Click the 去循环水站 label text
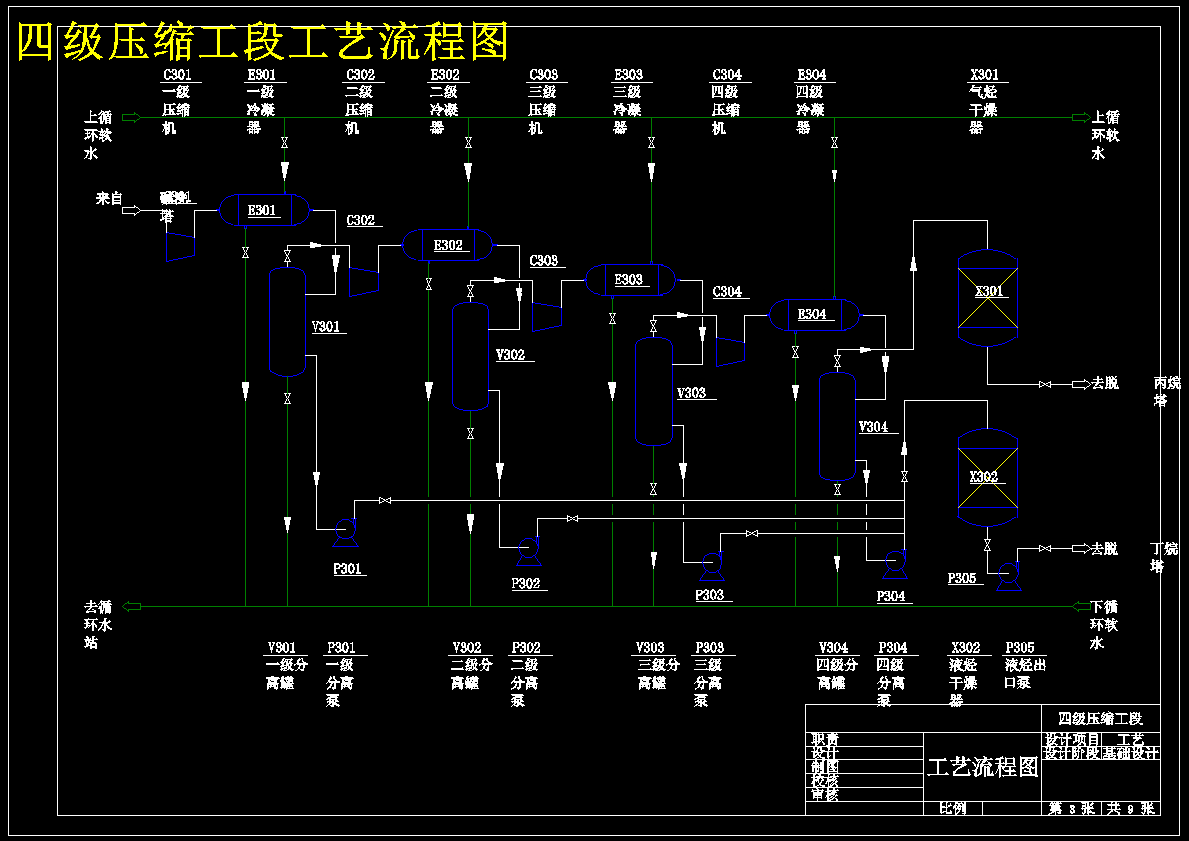 (99, 625)
